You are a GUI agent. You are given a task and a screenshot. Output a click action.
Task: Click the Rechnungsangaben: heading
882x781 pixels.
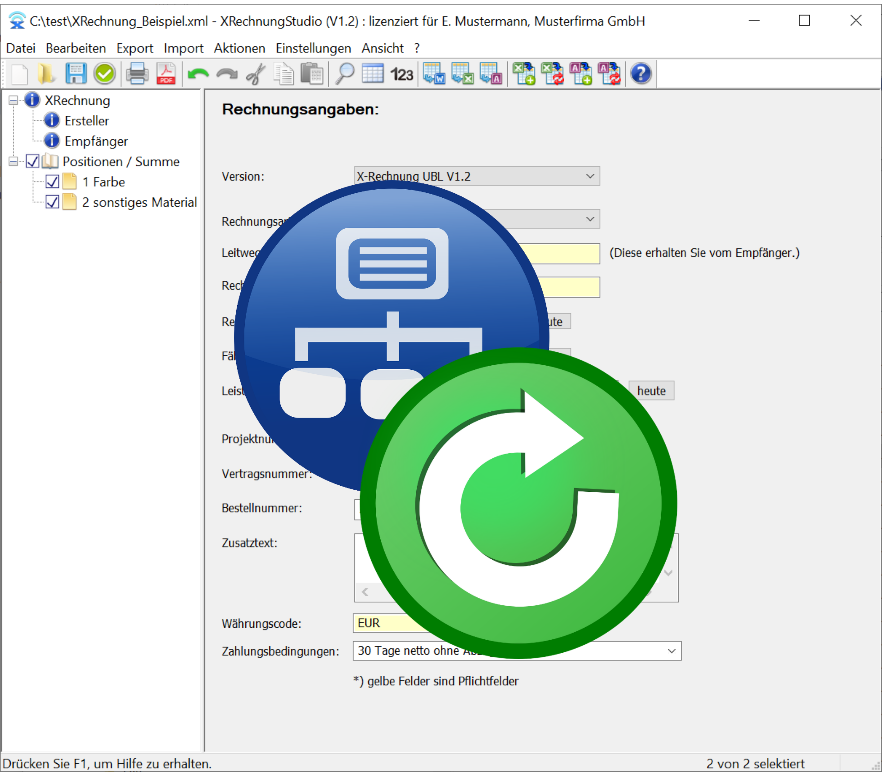click(300, 109)
